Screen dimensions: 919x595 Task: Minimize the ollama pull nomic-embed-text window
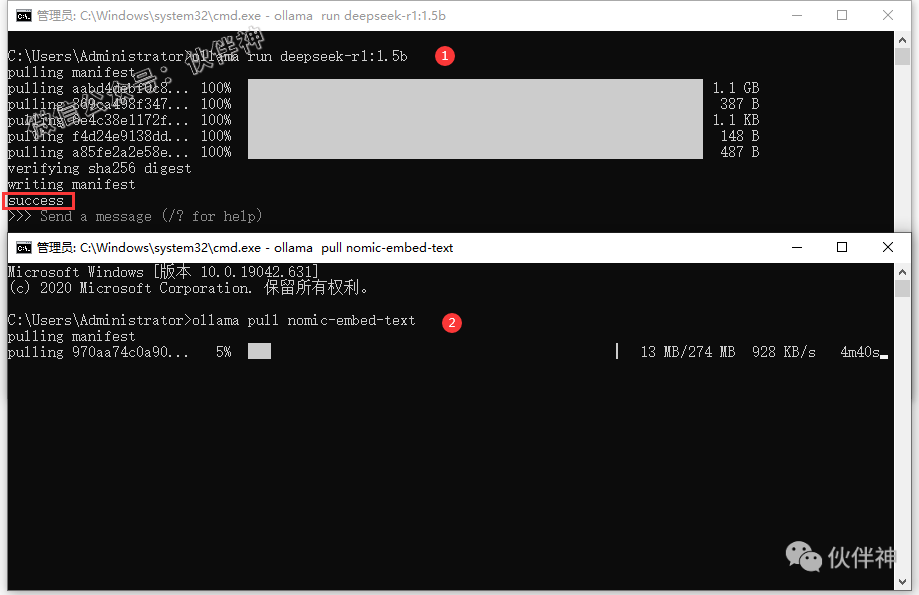click(x=797, y=247)
